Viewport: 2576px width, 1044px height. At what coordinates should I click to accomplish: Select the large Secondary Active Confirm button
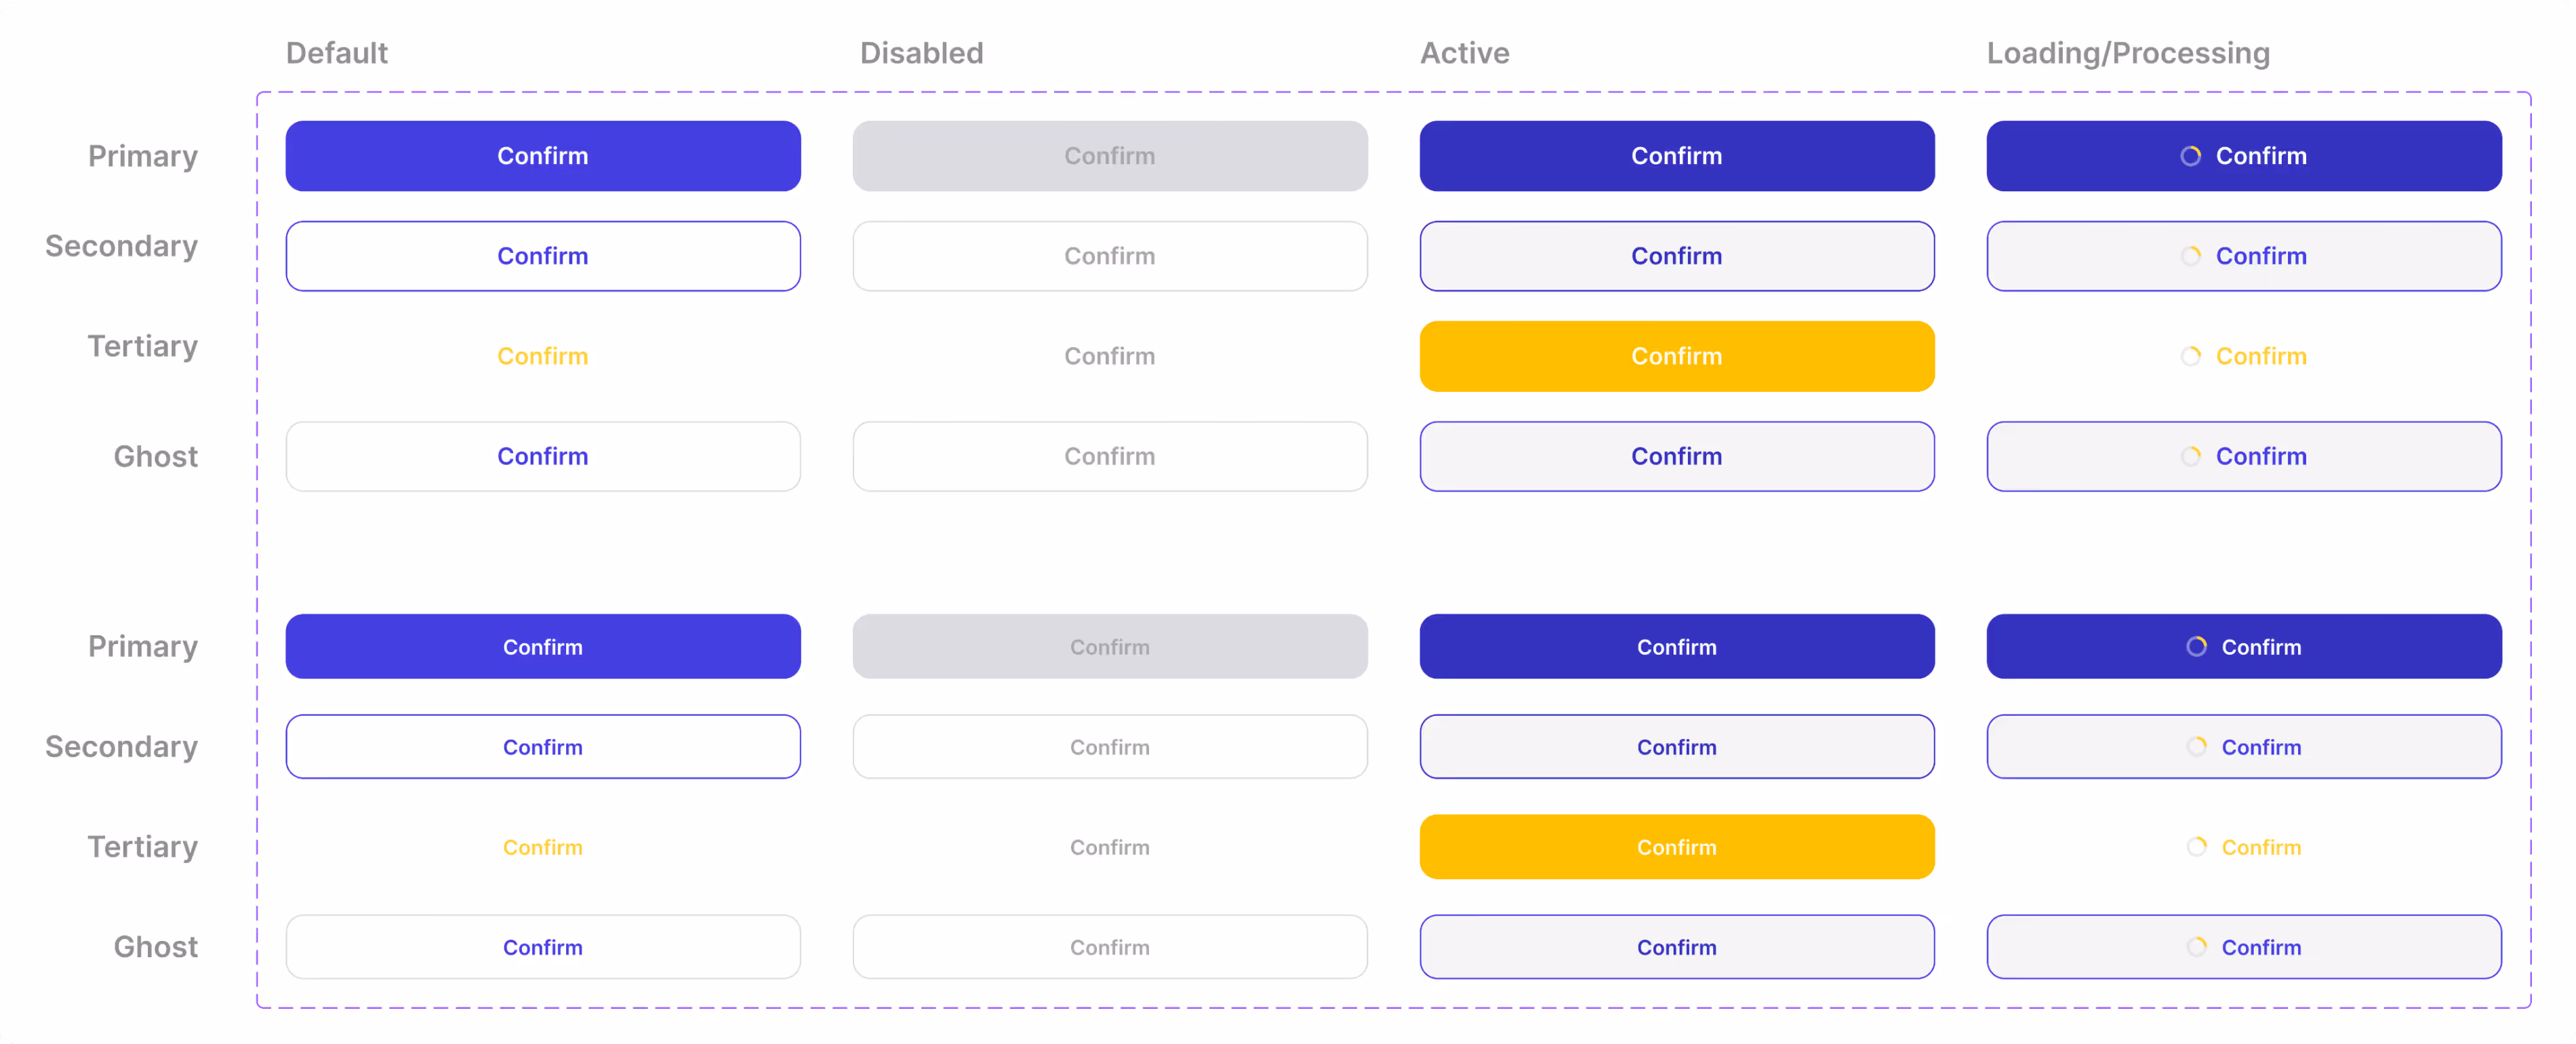[1677, 256]
